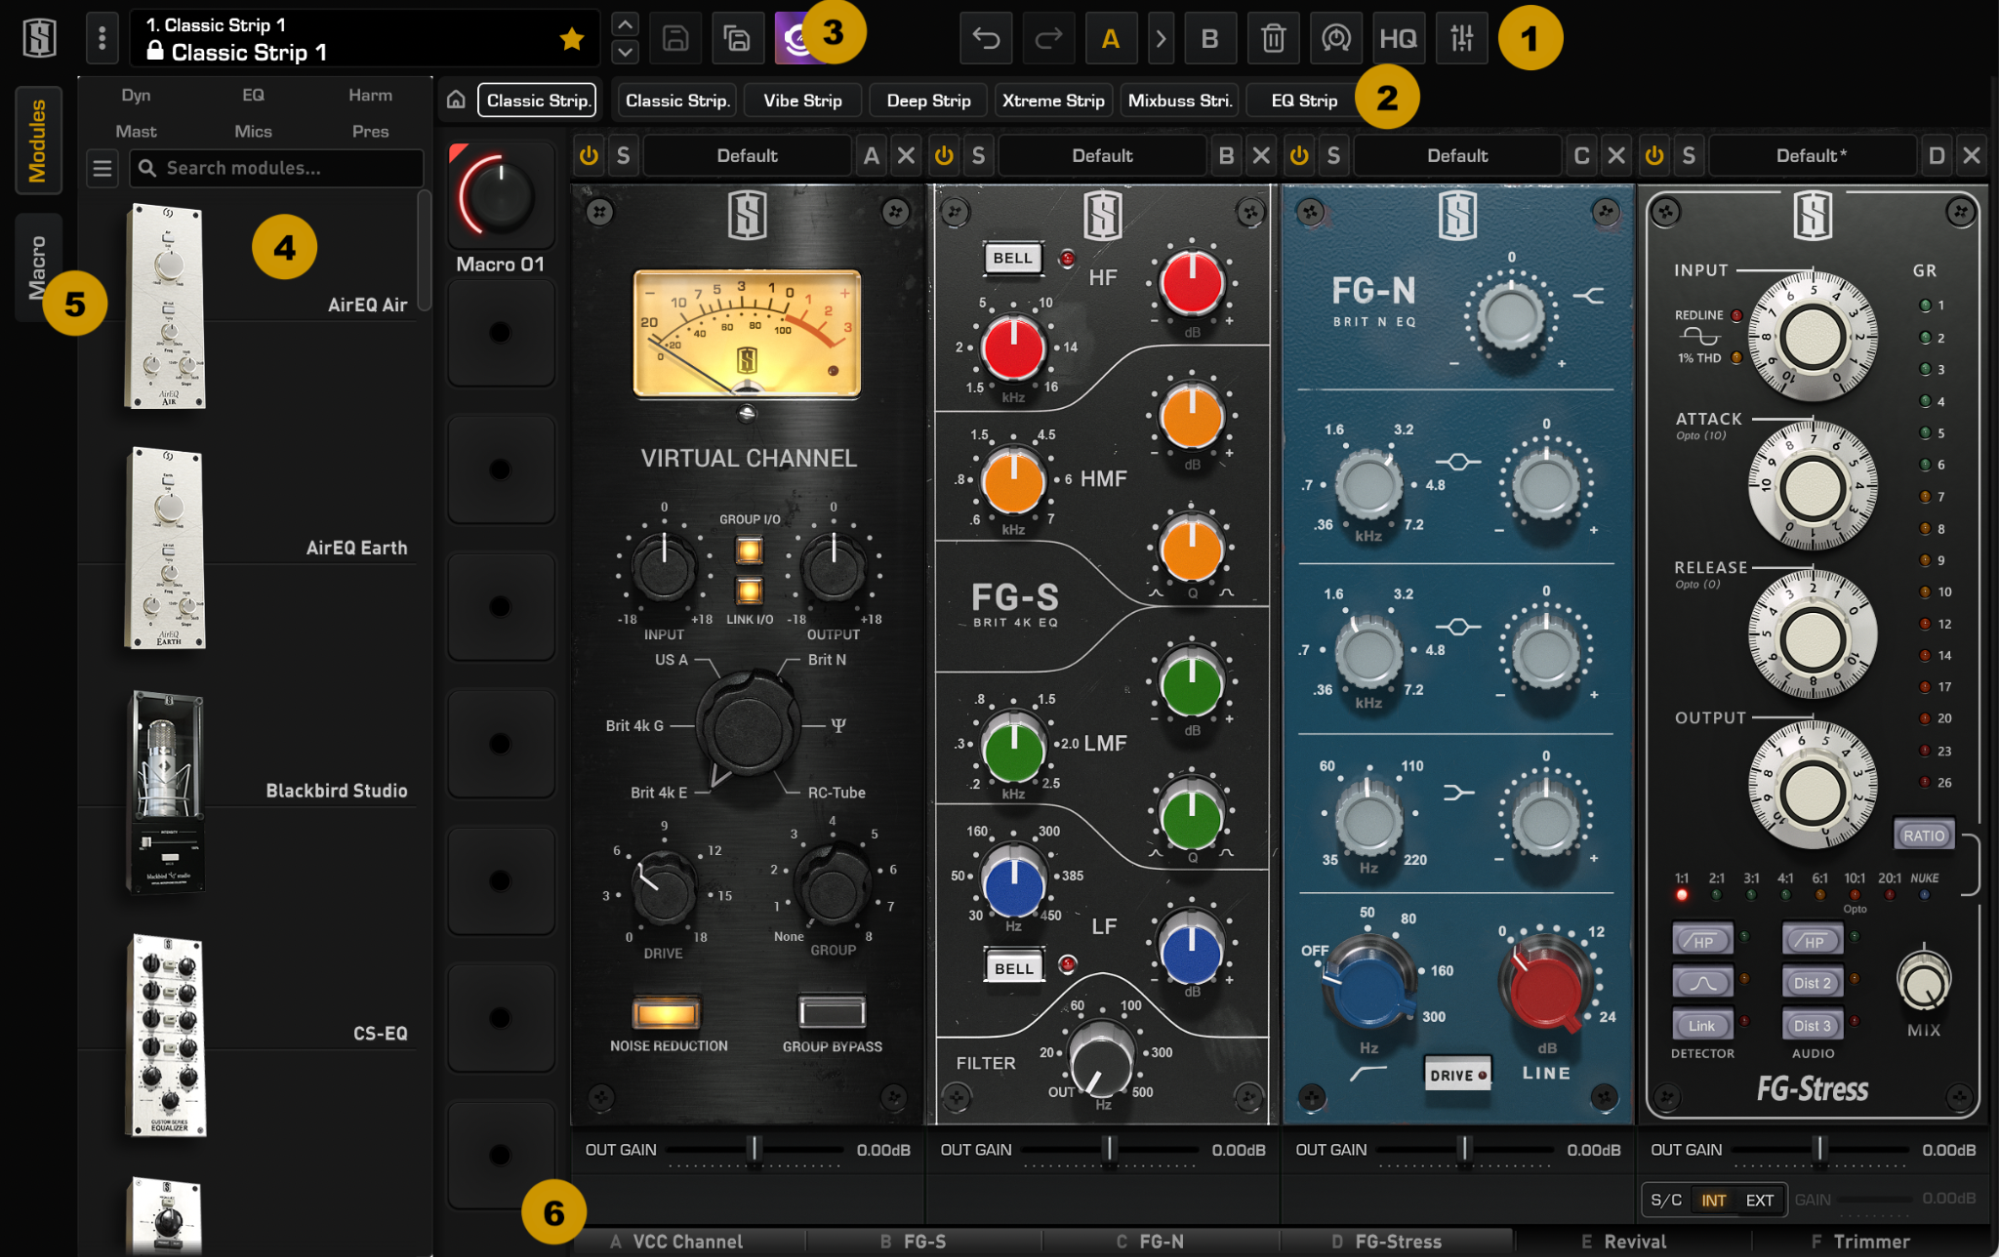Open slot D Default* preset dropdown

coord(1812,156)
